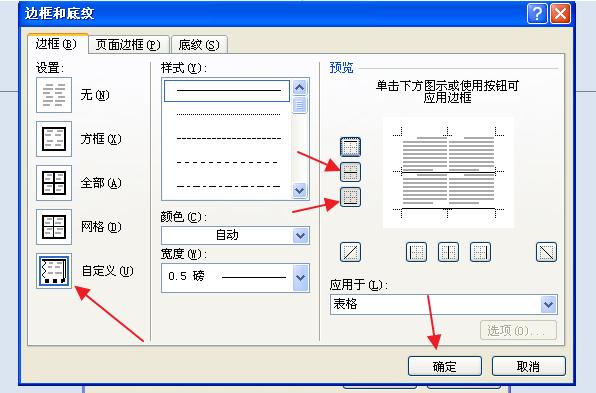Click the disabled 选项(O)... button

518,331
